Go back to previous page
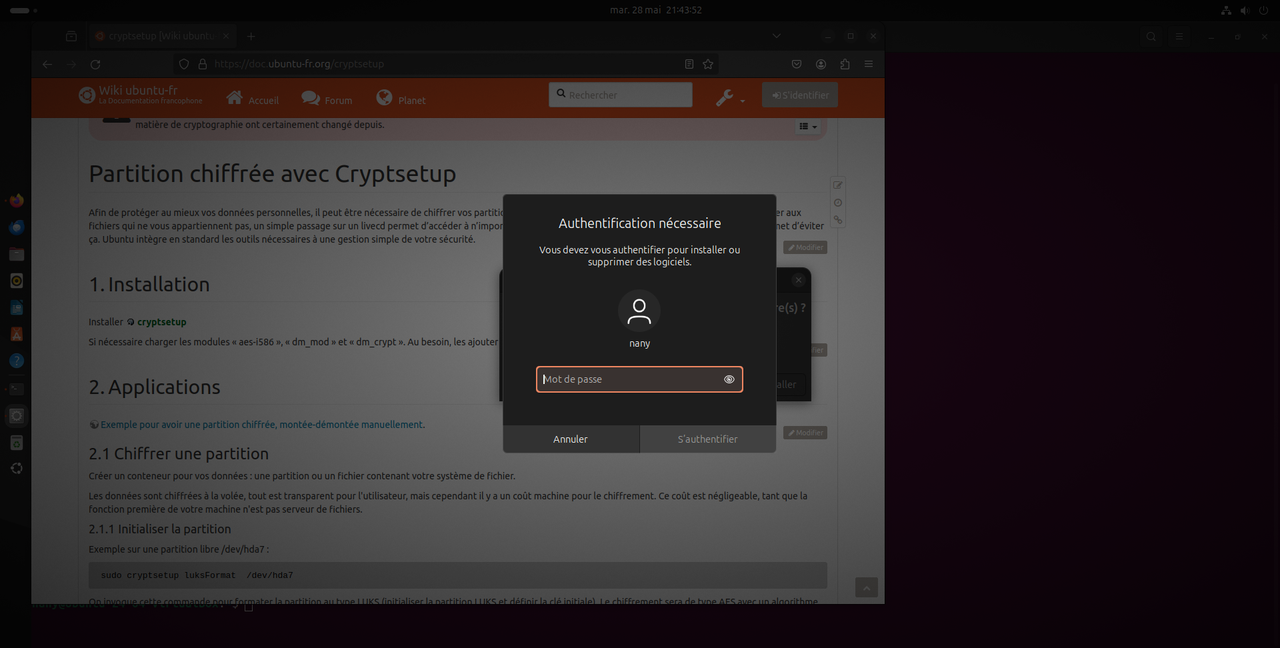Viewport: 1280px width, 648px height. 47,64
